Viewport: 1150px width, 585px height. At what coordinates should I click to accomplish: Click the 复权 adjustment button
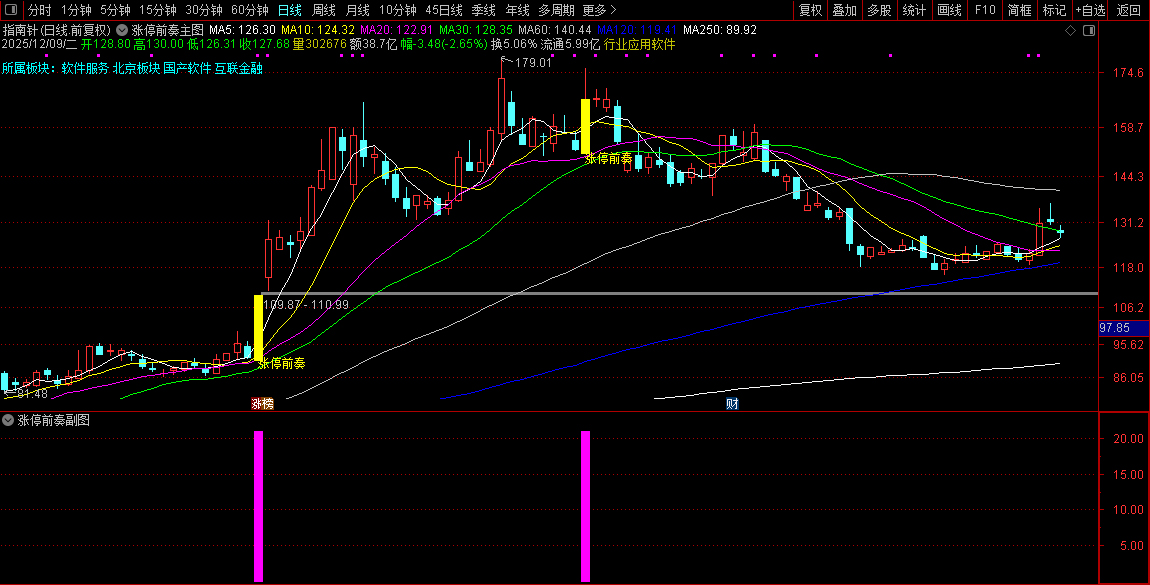(x=810, y=10)
